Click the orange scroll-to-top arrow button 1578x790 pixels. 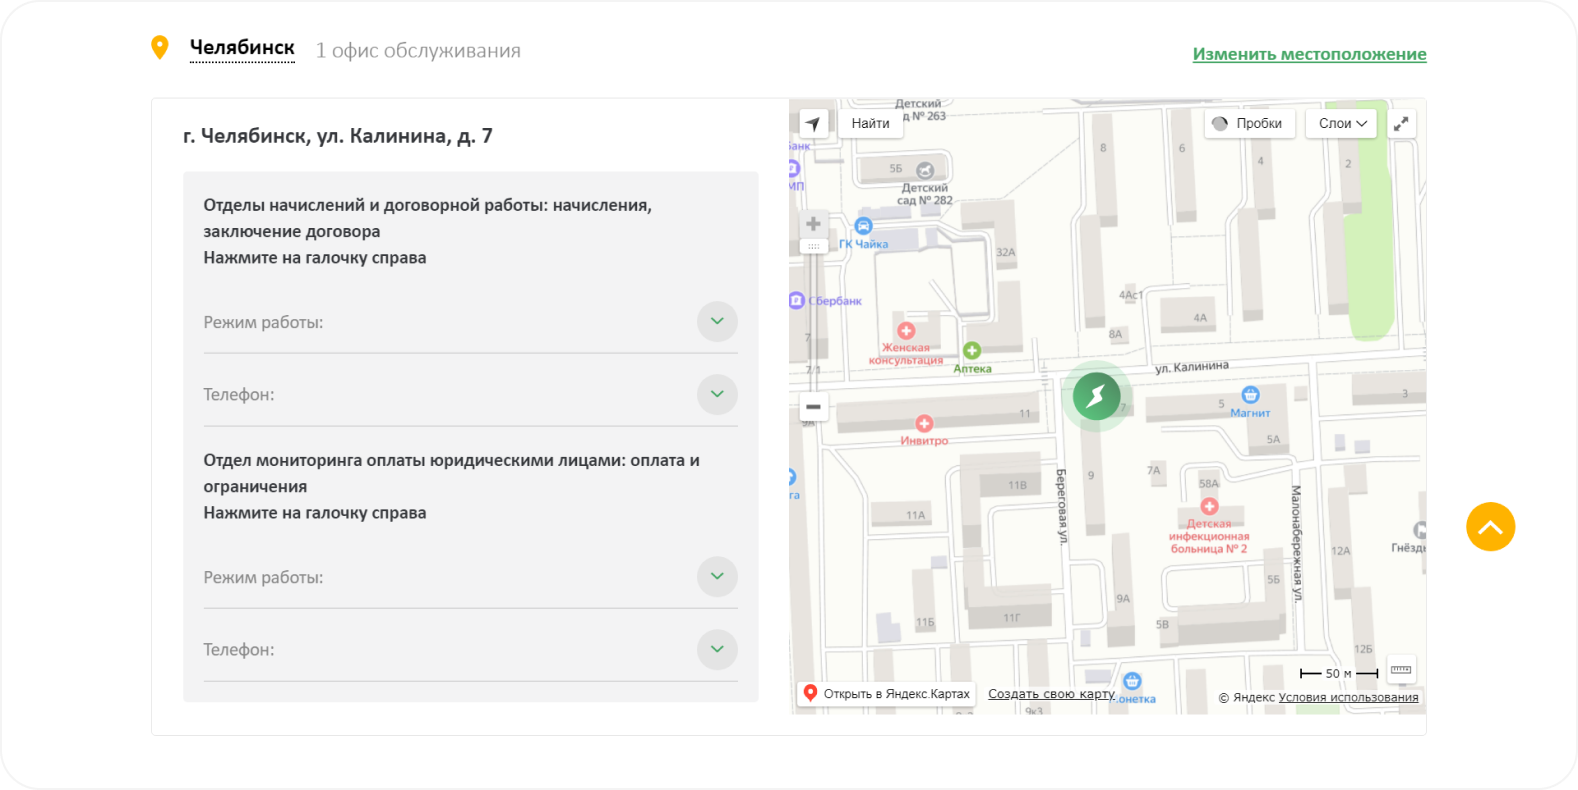(x=1490, y=527)
